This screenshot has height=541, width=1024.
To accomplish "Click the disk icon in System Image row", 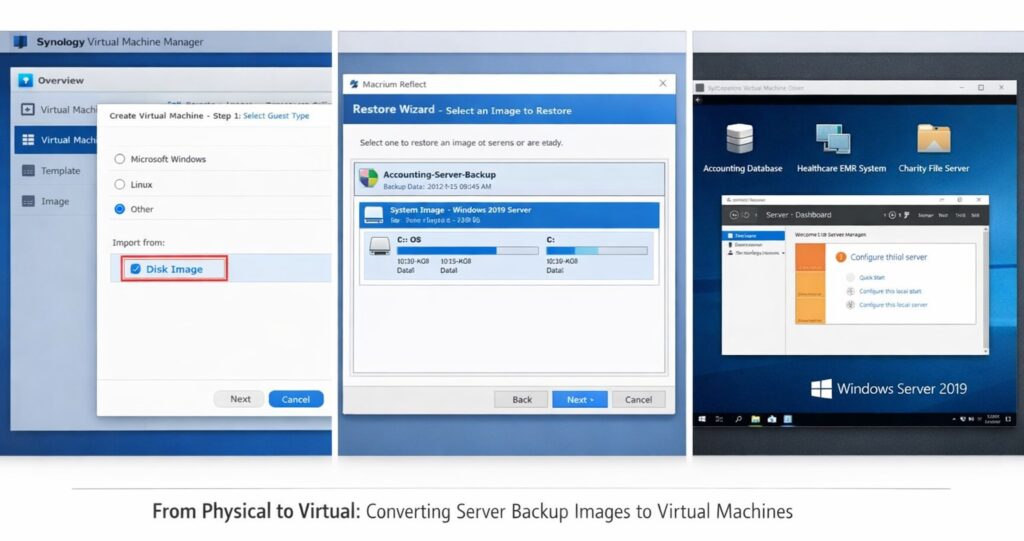I will [x=374, y=215].
